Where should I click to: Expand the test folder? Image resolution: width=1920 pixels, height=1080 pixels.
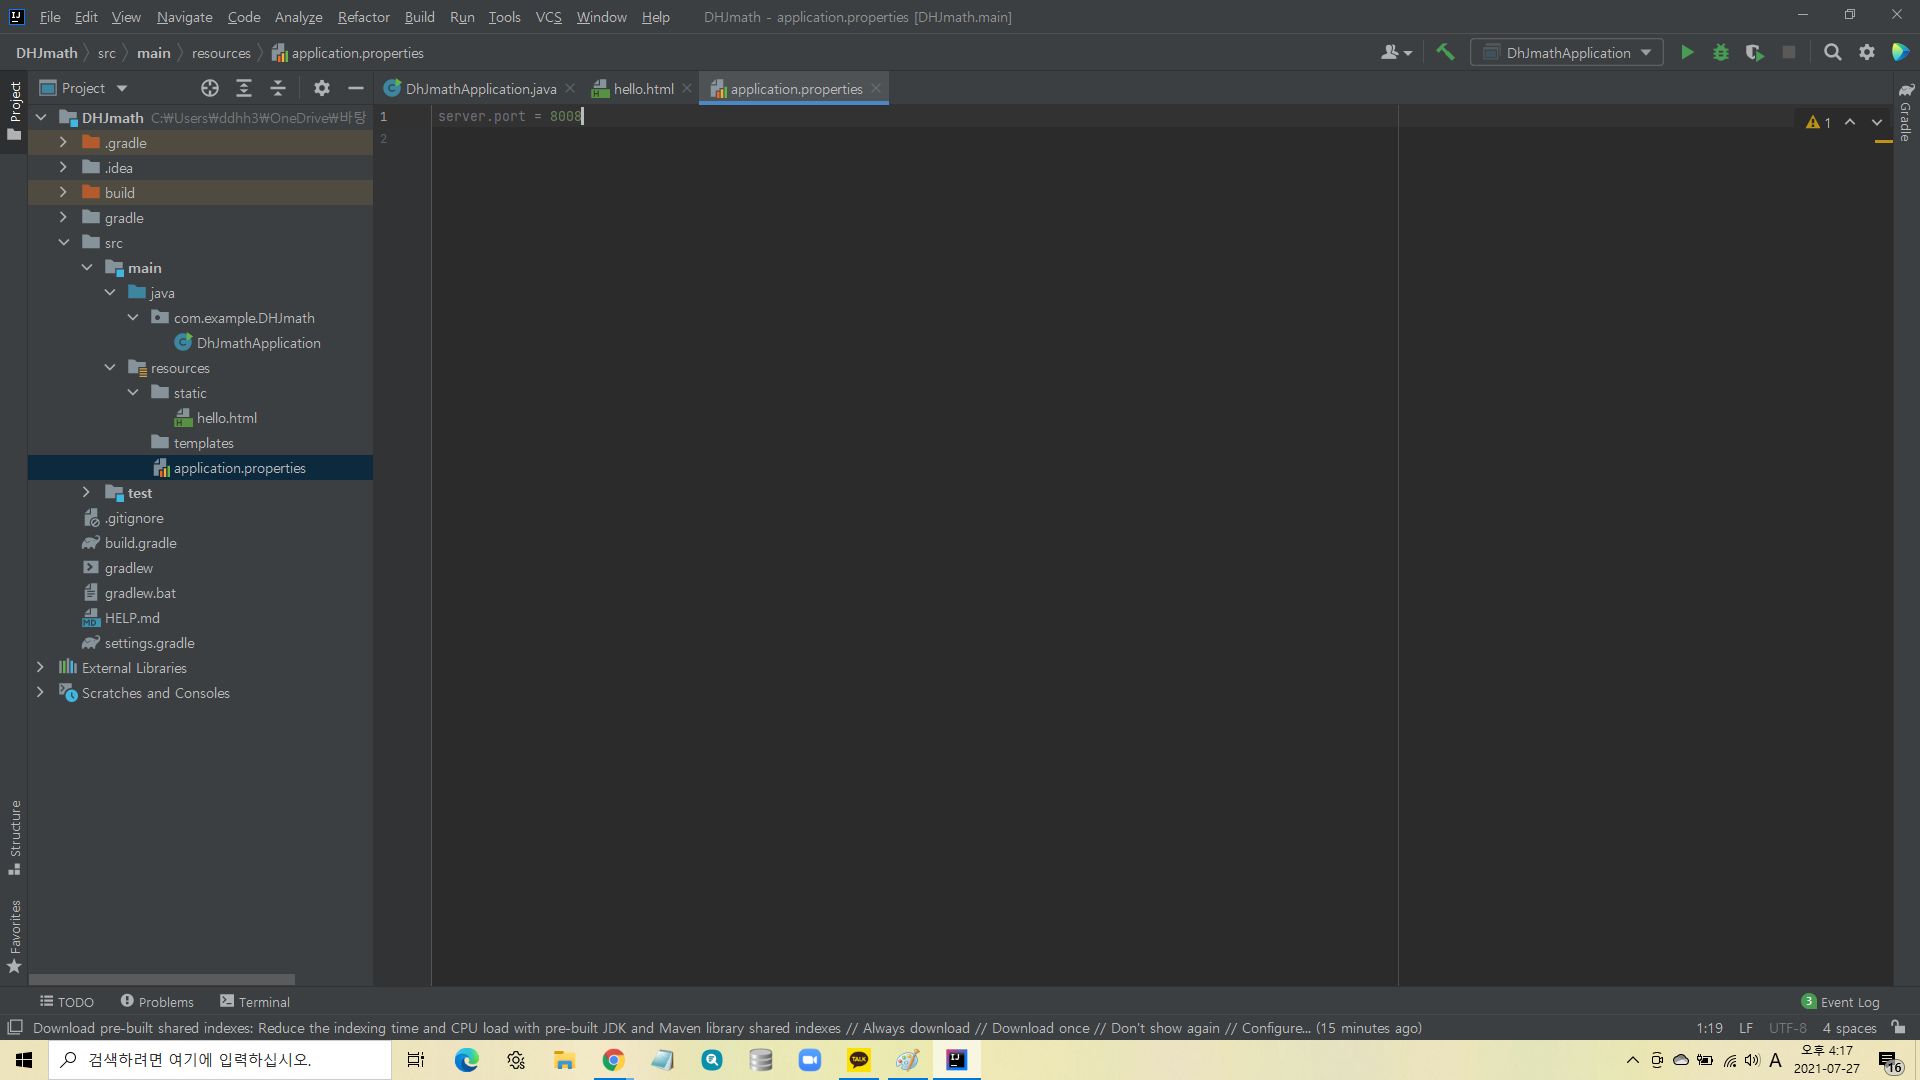coord(86,492)
